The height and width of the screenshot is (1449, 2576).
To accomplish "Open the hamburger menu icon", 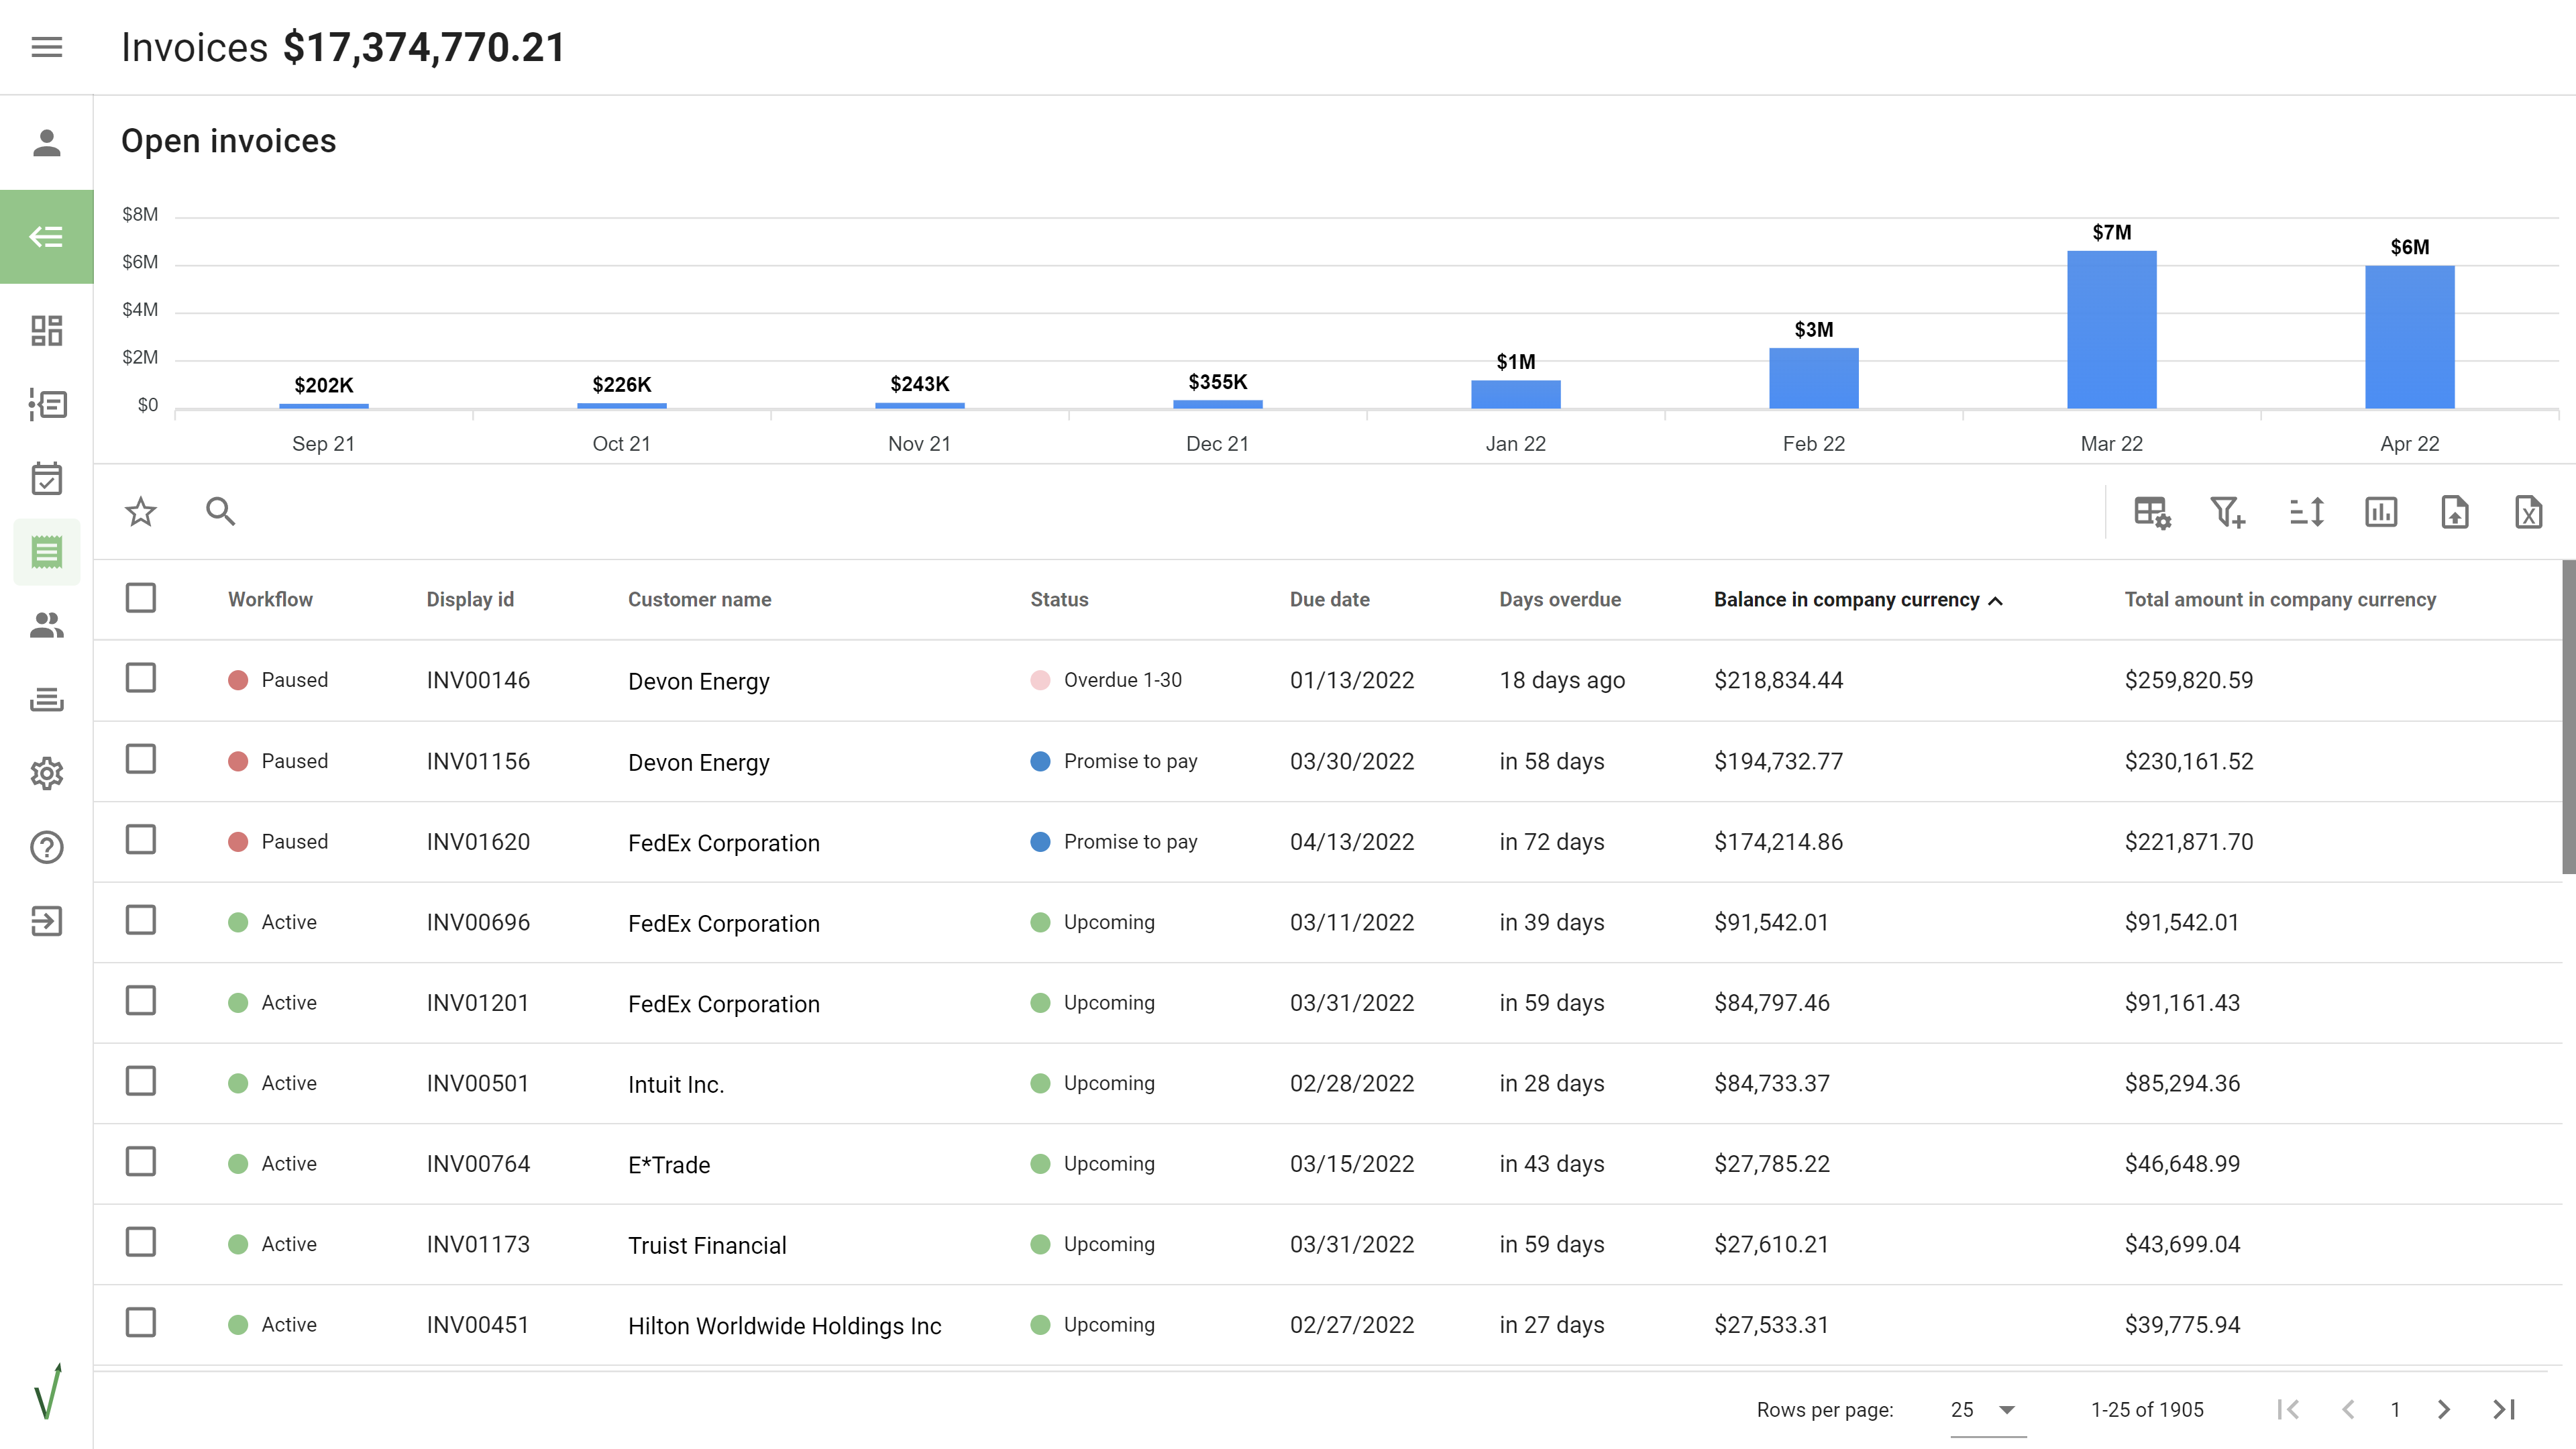I will (x=46, y=47).
